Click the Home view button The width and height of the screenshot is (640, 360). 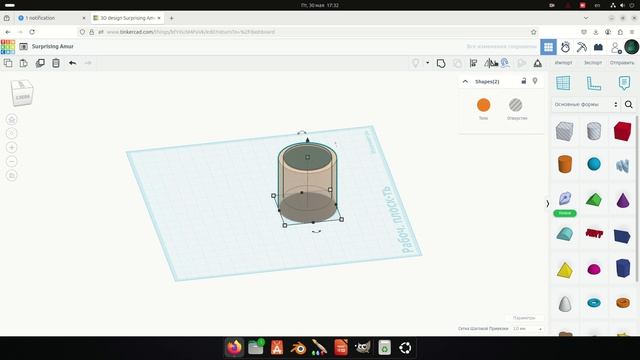click(x=12, y=120)
